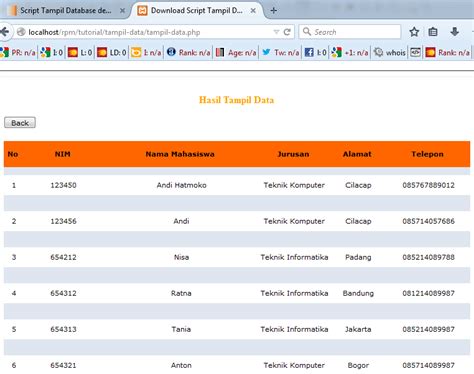Select the address Bandung
Screen dimensions: 474x374
tap(358, 293)
